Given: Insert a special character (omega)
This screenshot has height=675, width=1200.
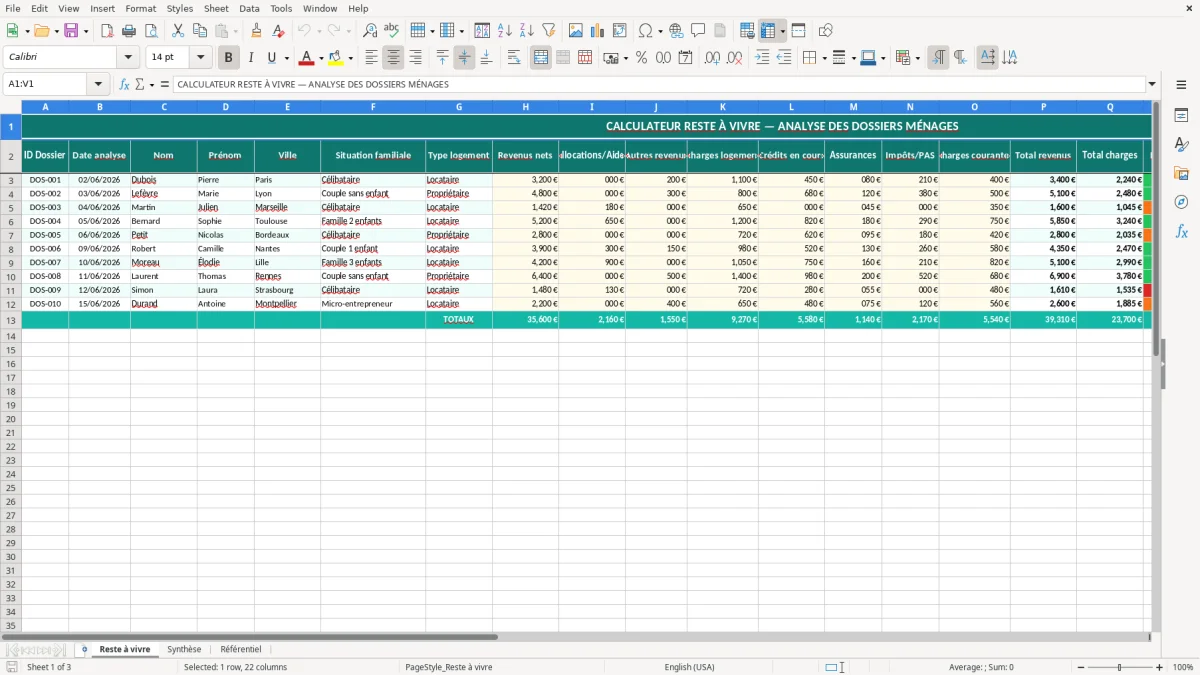Looking at the screenshot, I should tap(646, 31).
